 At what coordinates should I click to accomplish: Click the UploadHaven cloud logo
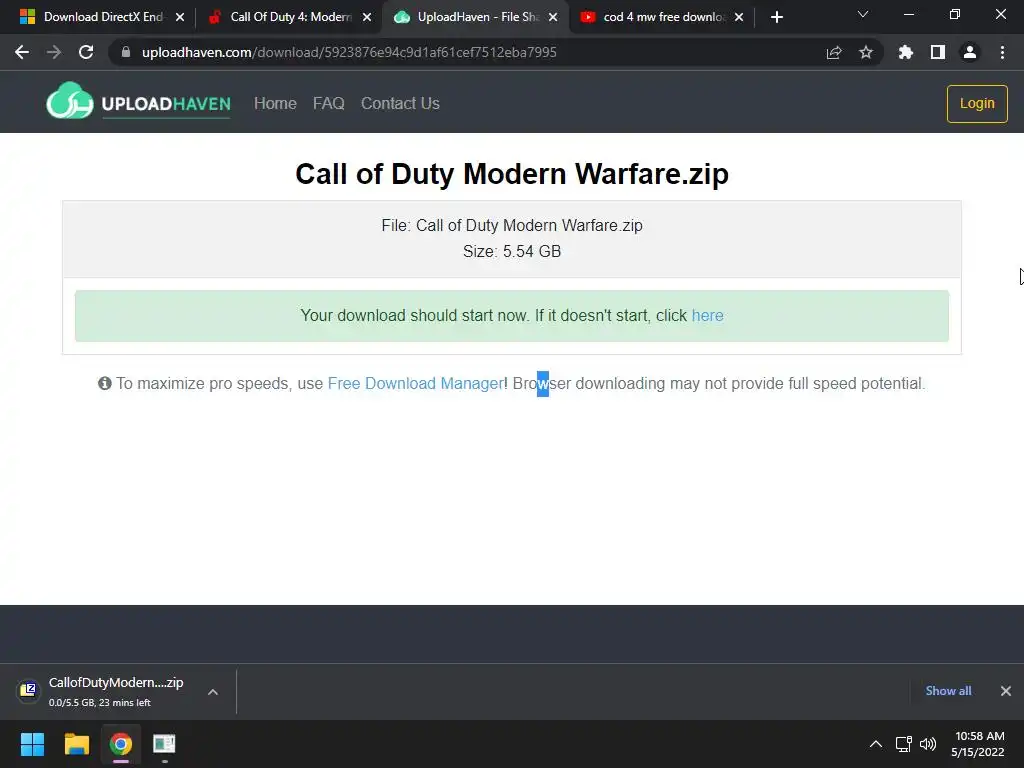[x=69, y=101]
